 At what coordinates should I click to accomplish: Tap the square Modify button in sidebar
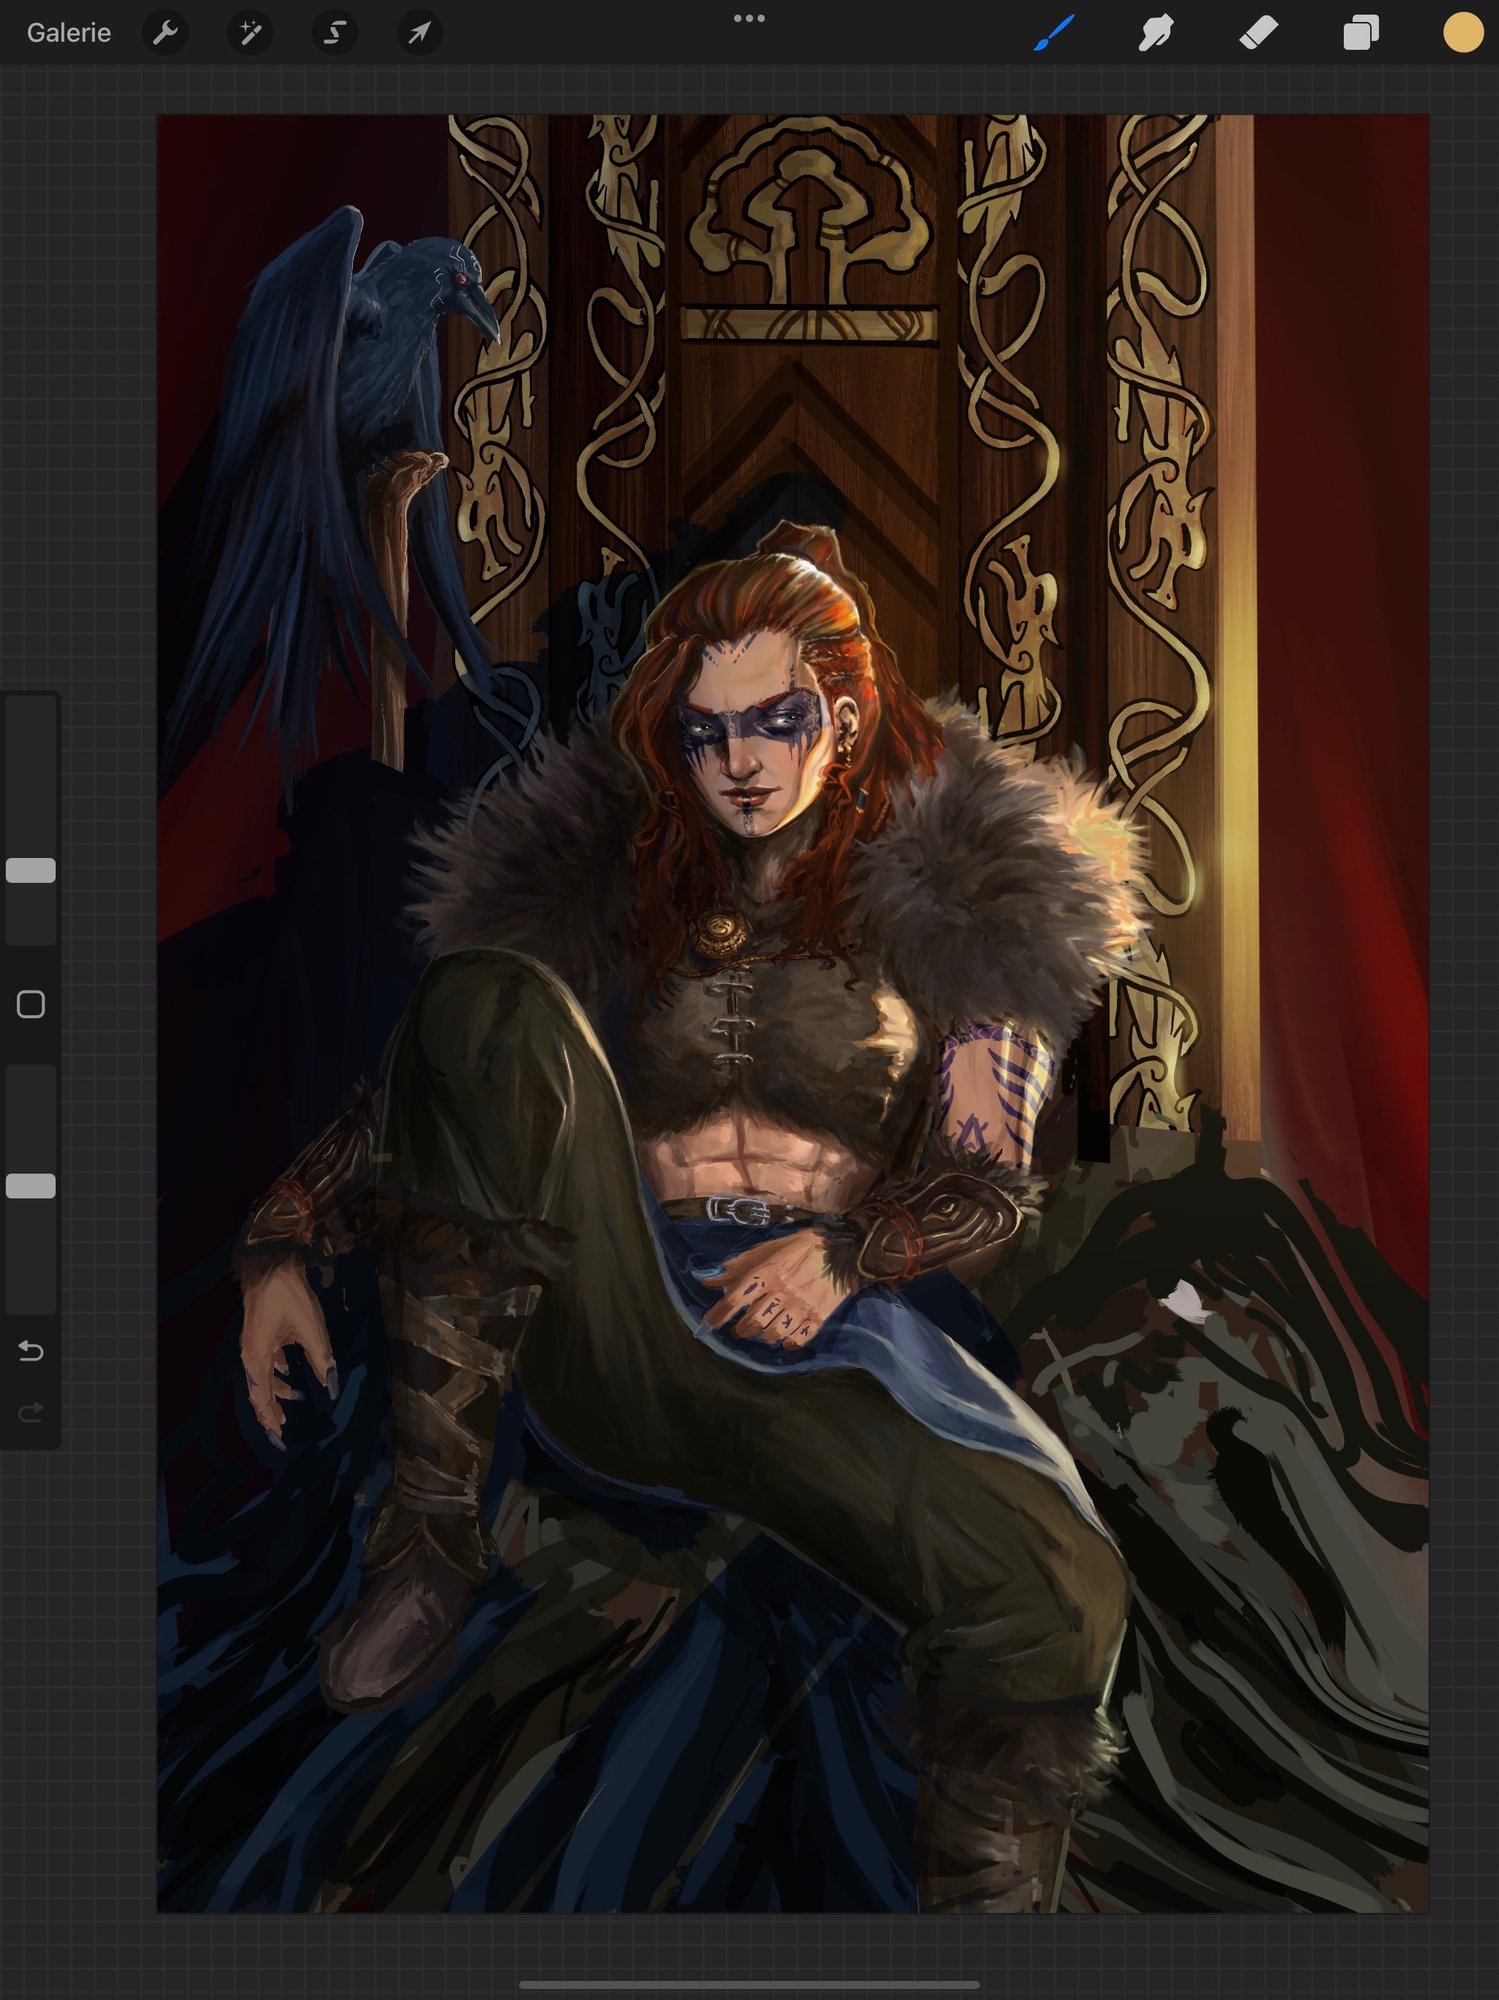coord(31,1004)
